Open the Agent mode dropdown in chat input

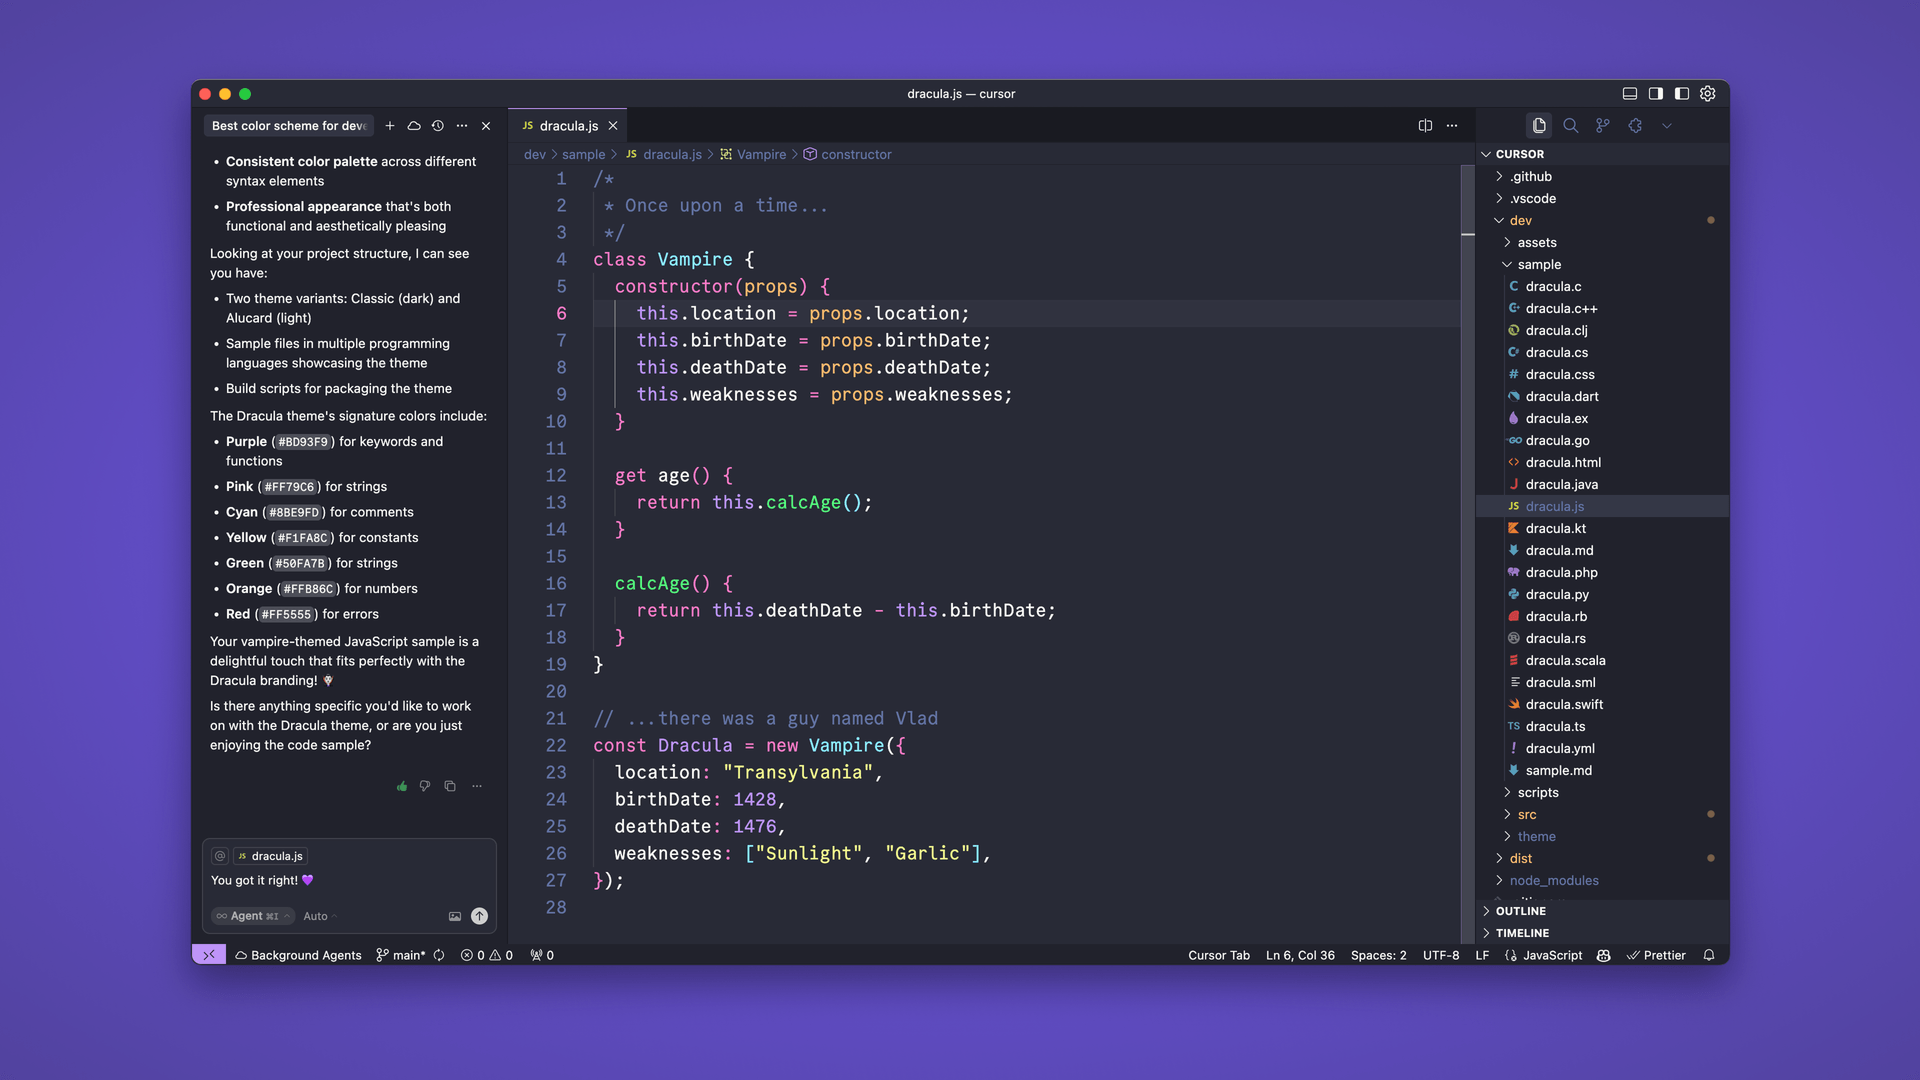251,916
